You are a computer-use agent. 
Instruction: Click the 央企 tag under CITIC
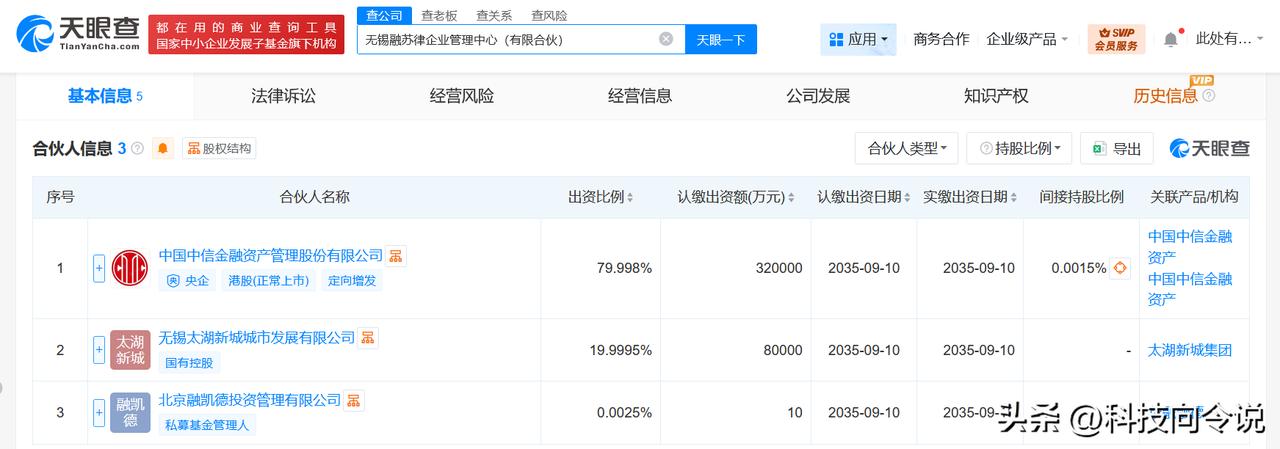187,281
